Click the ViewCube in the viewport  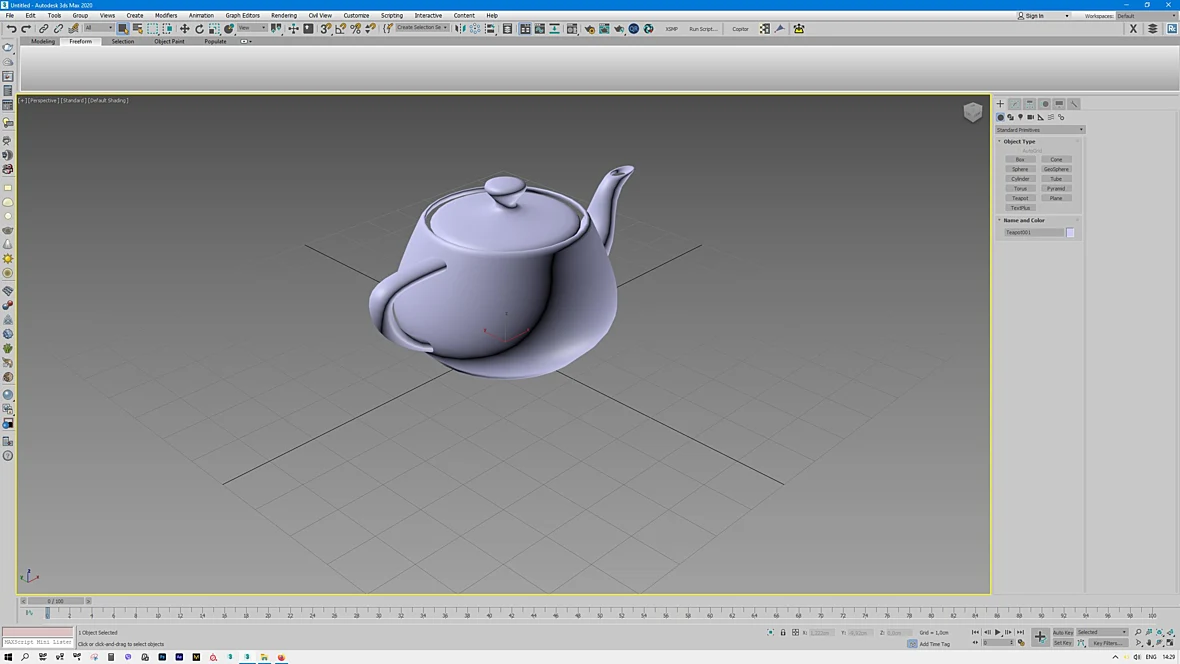pos(972,112)
